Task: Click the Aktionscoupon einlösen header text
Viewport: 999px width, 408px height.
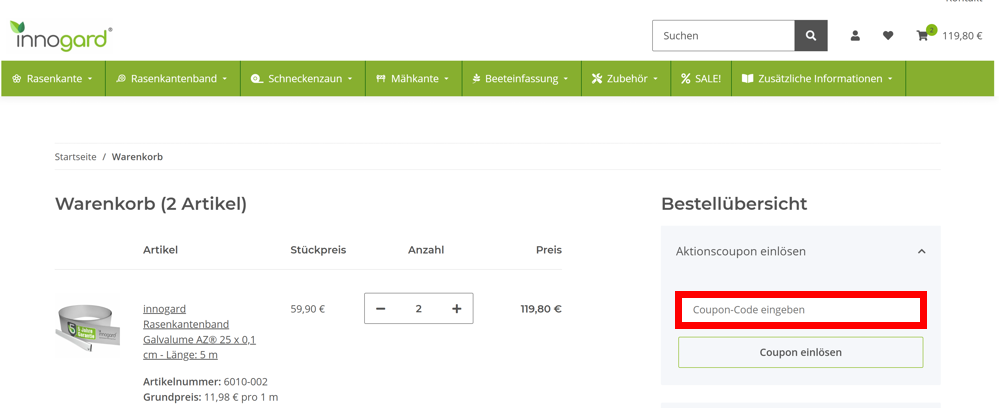Action: (740, 251)
